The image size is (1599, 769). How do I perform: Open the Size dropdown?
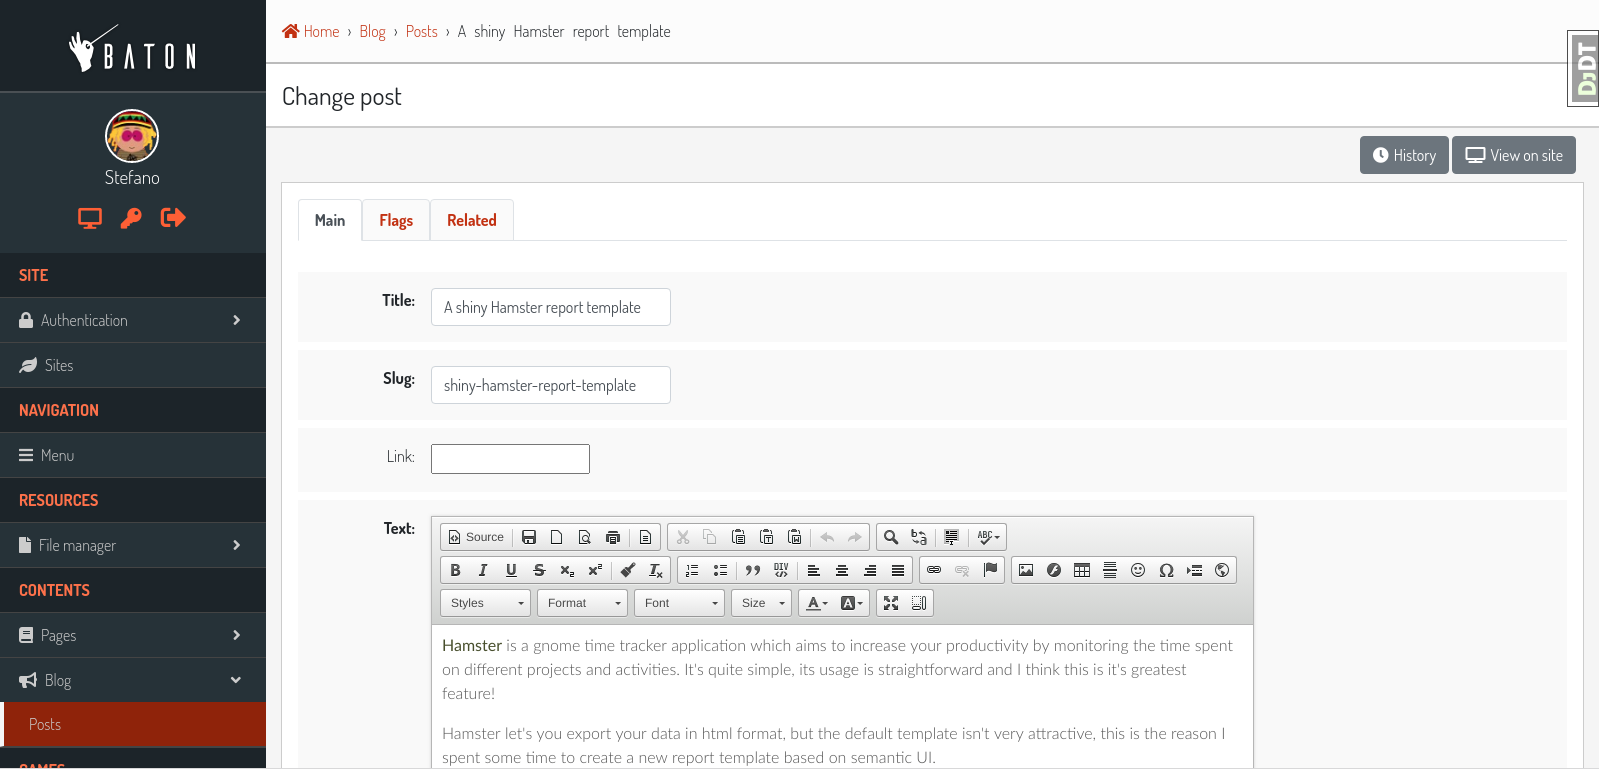click(762, 603)
